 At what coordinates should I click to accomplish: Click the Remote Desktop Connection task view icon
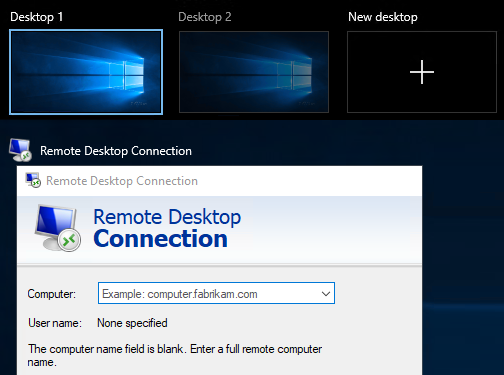click(20, 150)
